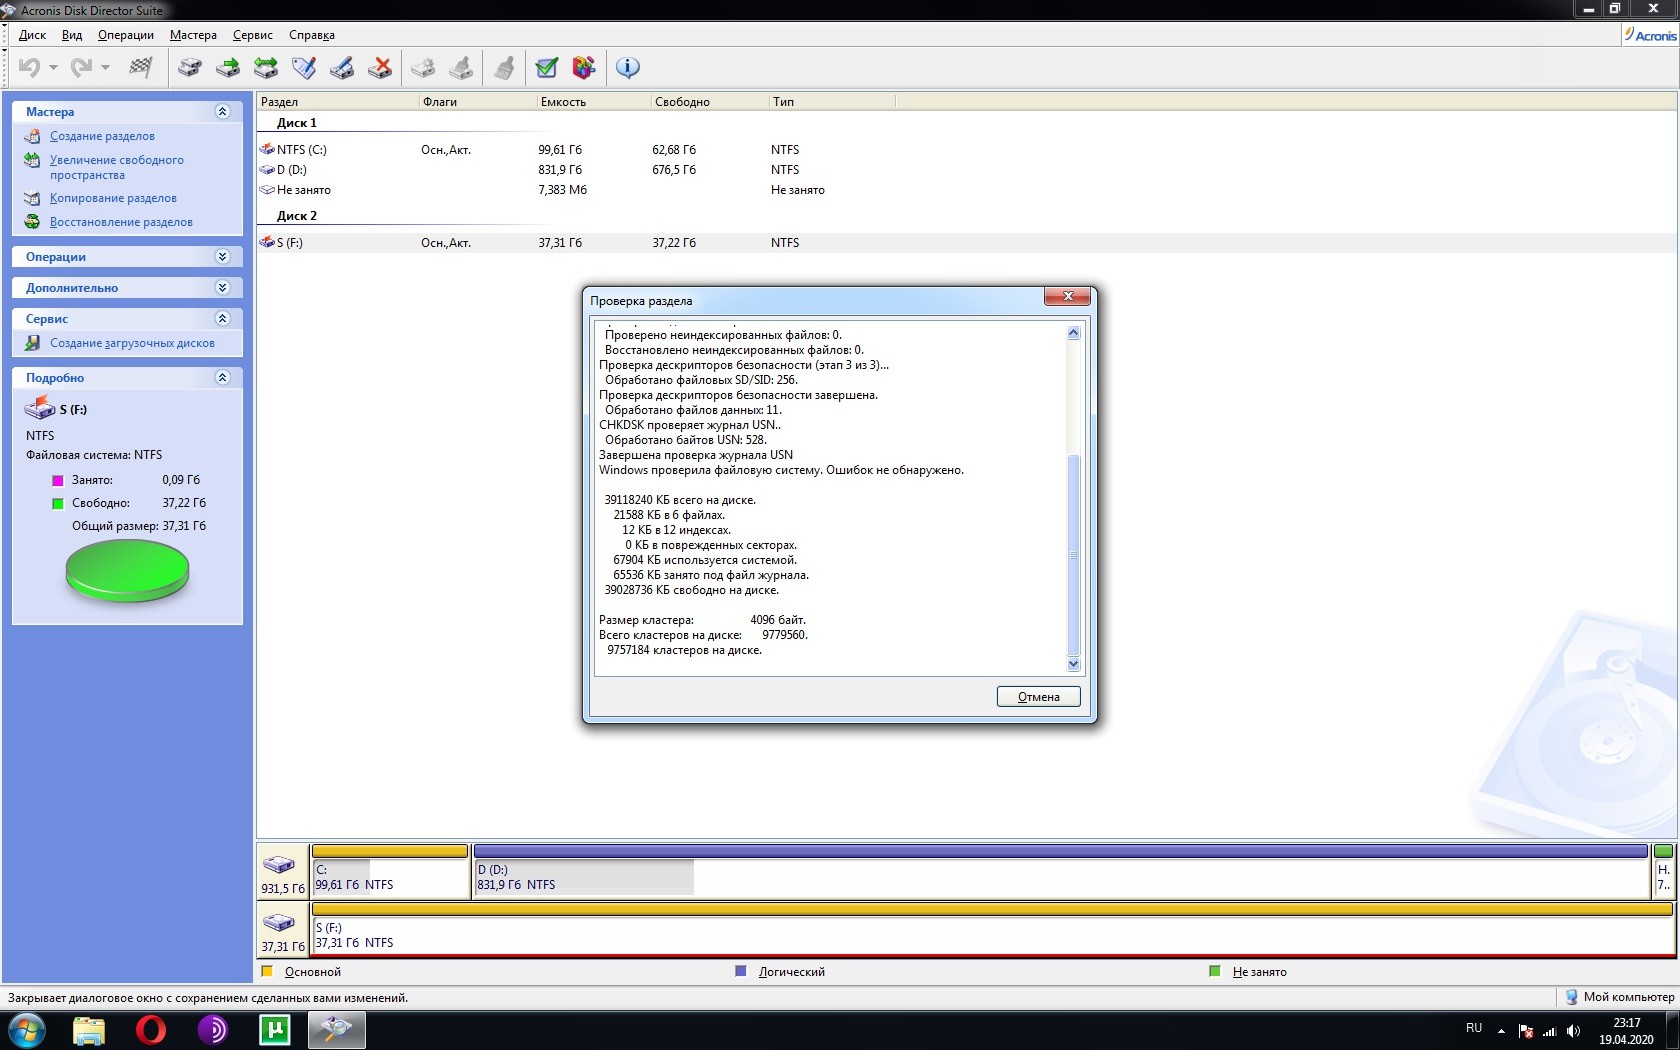Click the format partition pen icon

click(342, 67)
